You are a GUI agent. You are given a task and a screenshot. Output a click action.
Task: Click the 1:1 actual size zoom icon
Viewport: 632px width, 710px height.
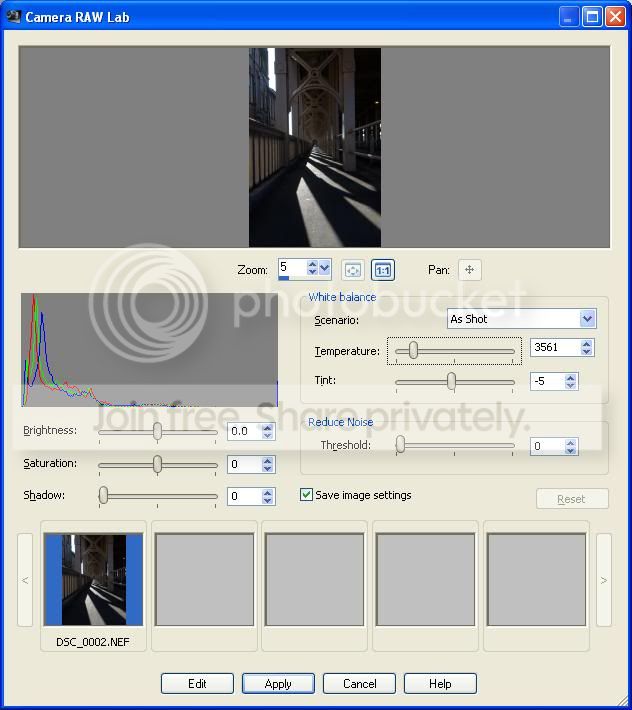(383, 270)
